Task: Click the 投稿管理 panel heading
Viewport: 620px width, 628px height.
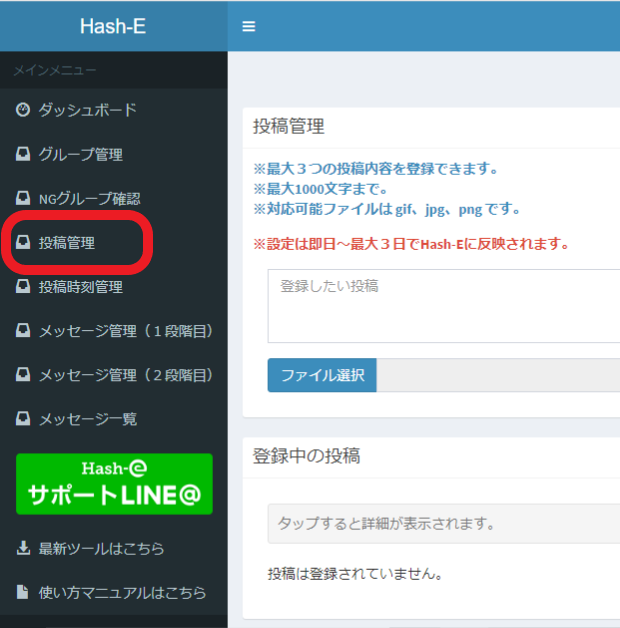Action: point(288,127)
